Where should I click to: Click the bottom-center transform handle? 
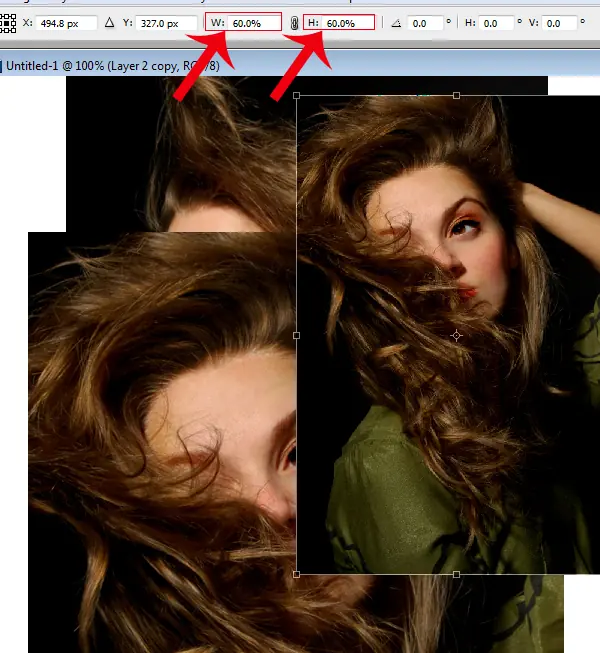point(456,575)
